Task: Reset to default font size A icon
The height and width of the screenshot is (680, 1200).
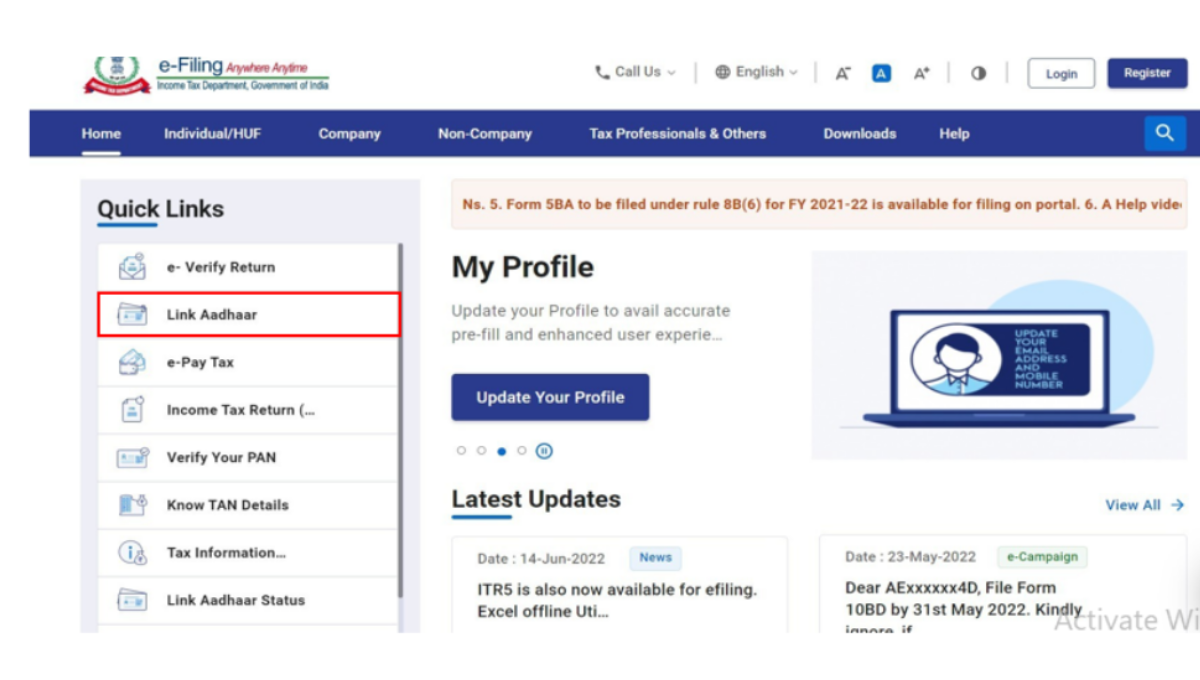Action: [x=881, y=73]
